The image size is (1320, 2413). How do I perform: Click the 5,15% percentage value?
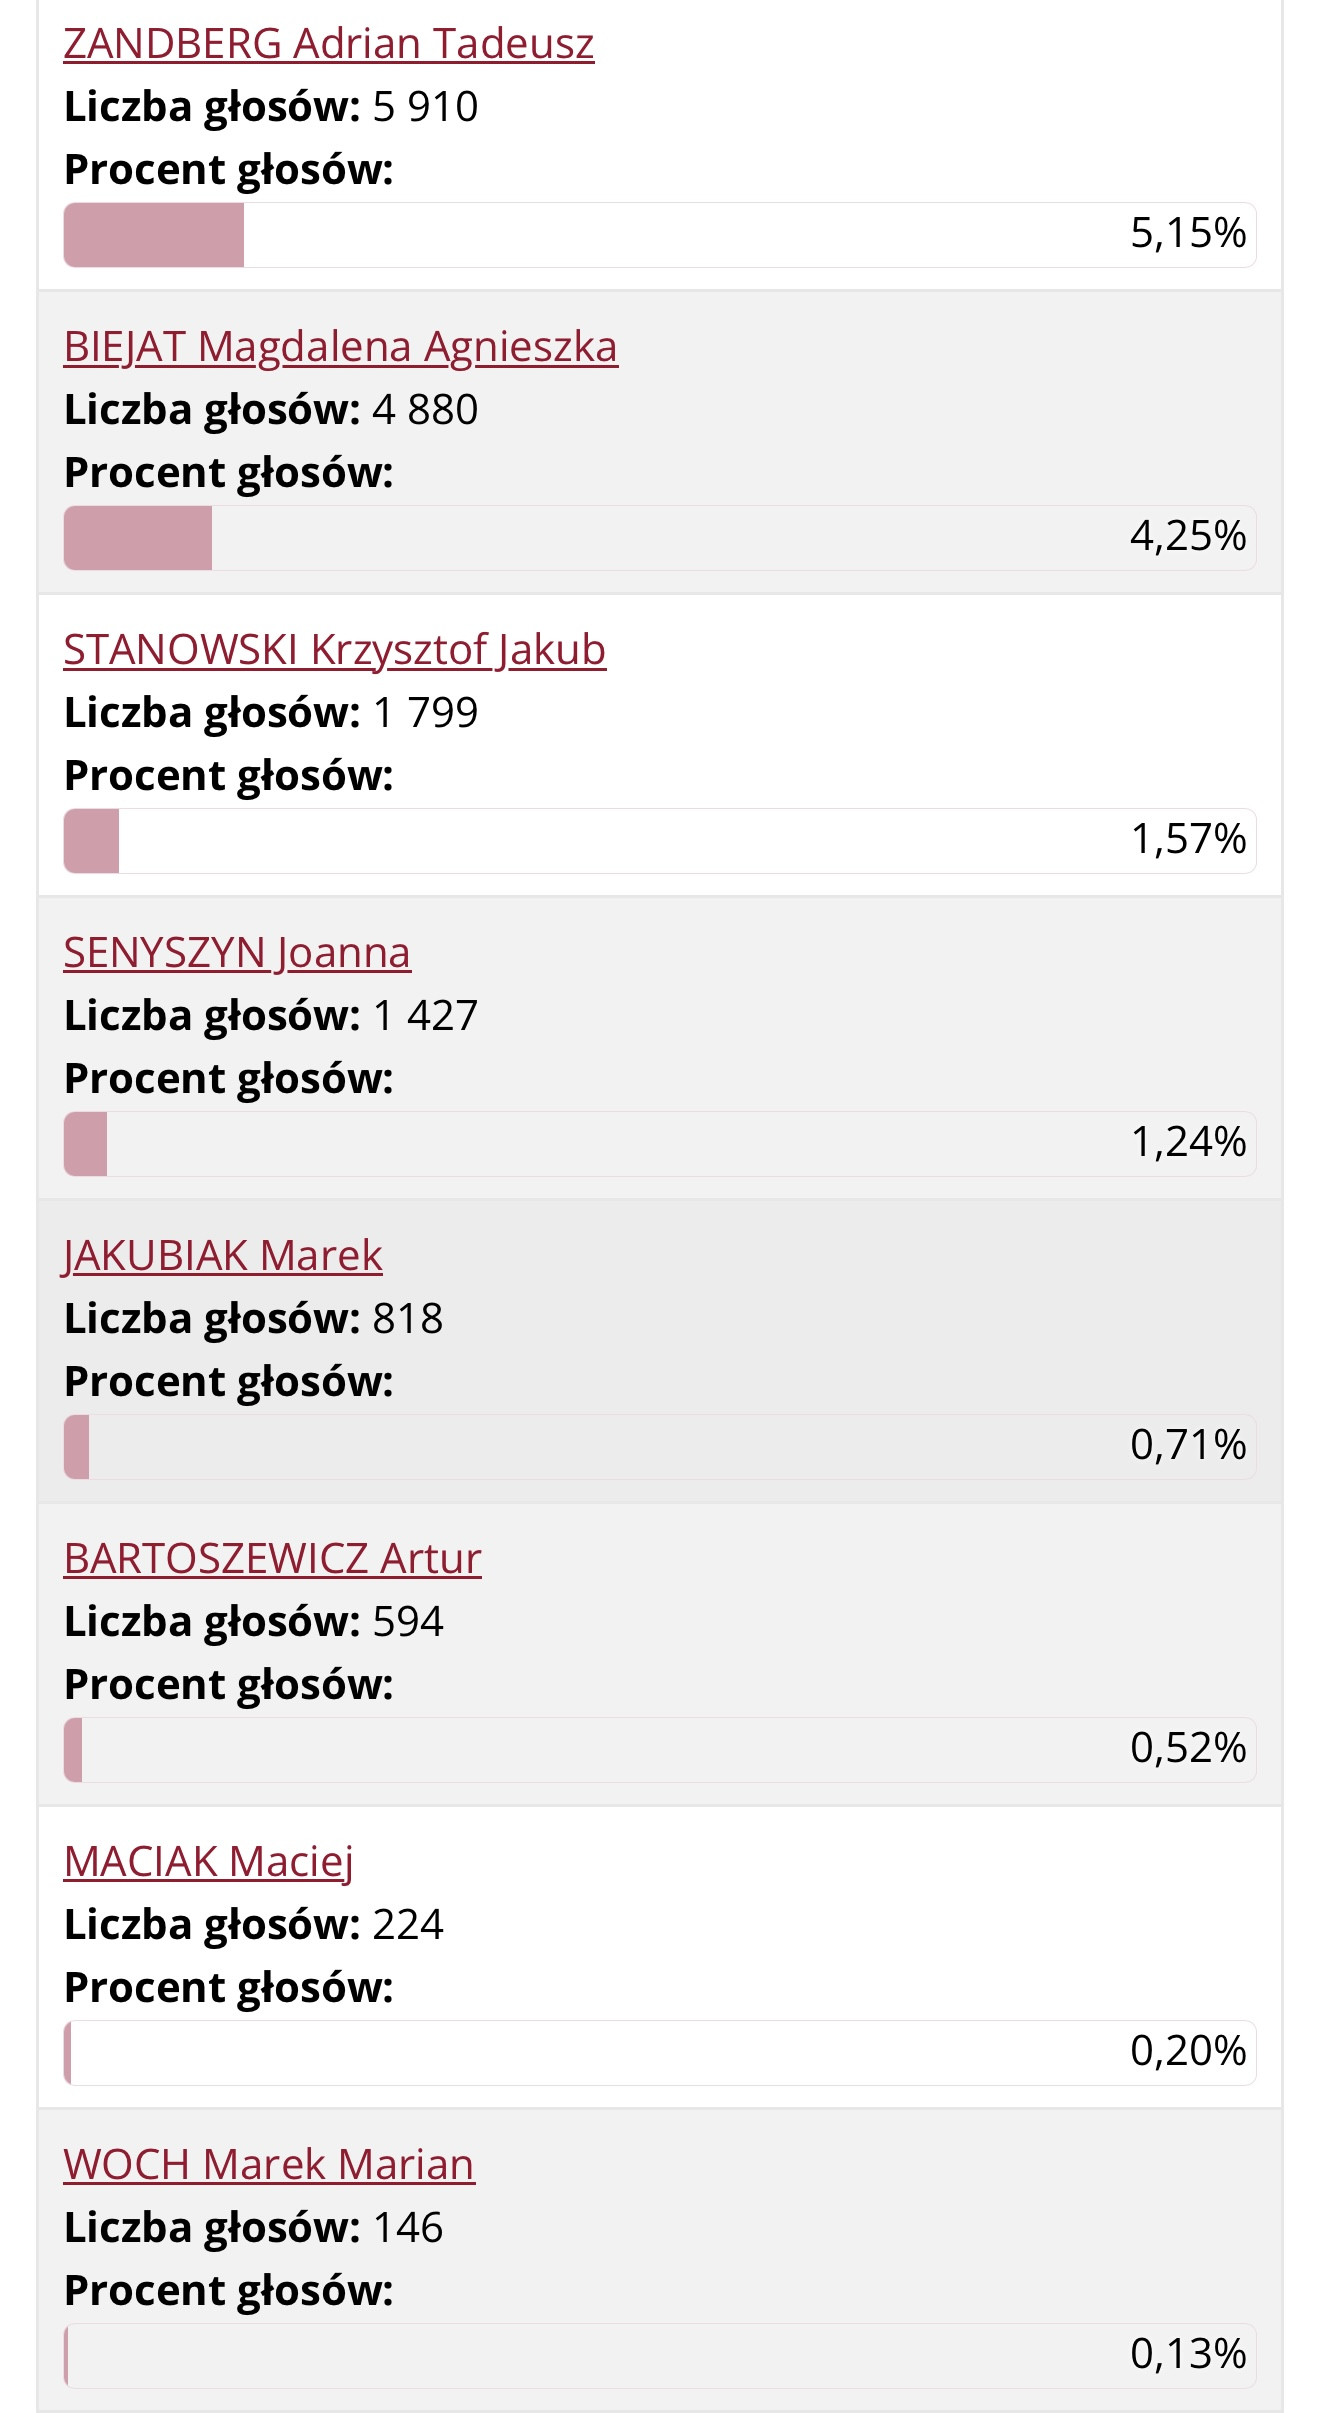point(1188,234)
